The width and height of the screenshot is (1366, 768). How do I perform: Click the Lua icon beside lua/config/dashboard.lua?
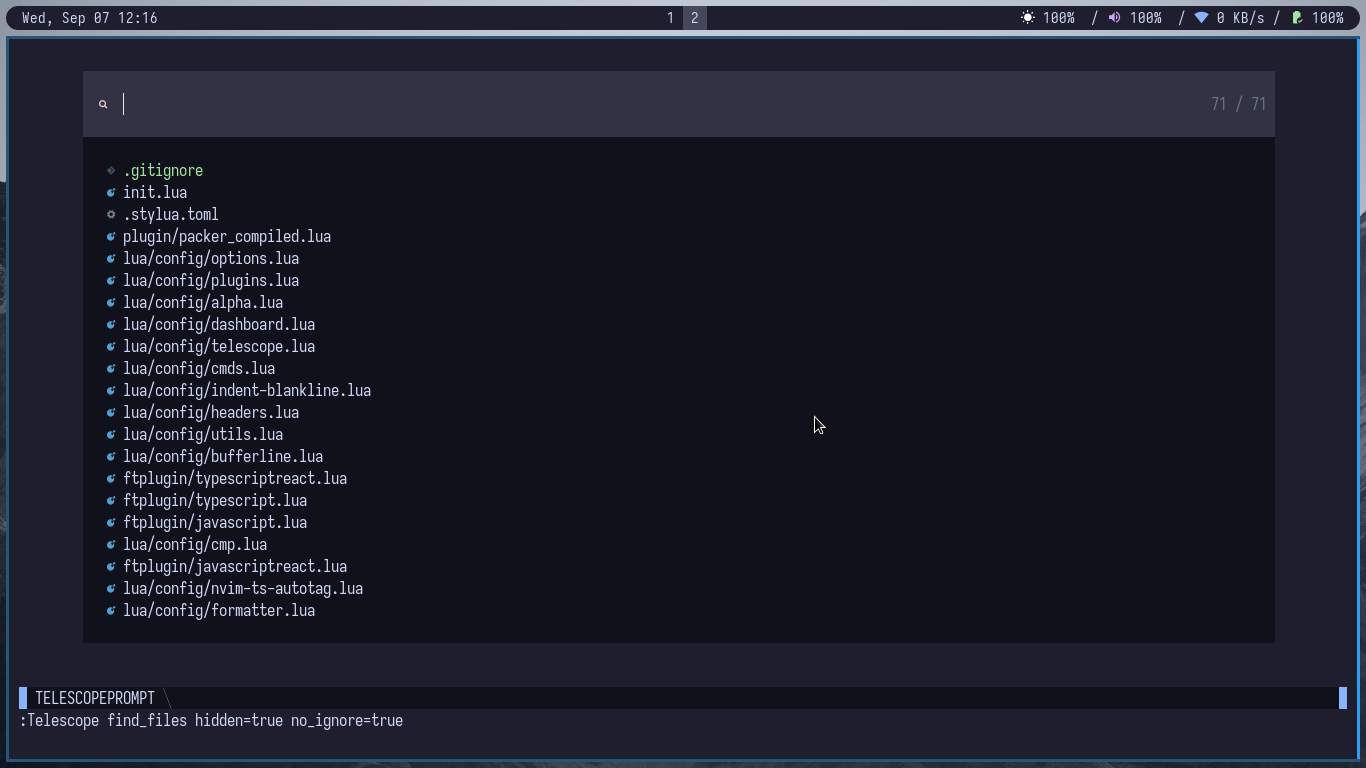(x=111, y=324)
